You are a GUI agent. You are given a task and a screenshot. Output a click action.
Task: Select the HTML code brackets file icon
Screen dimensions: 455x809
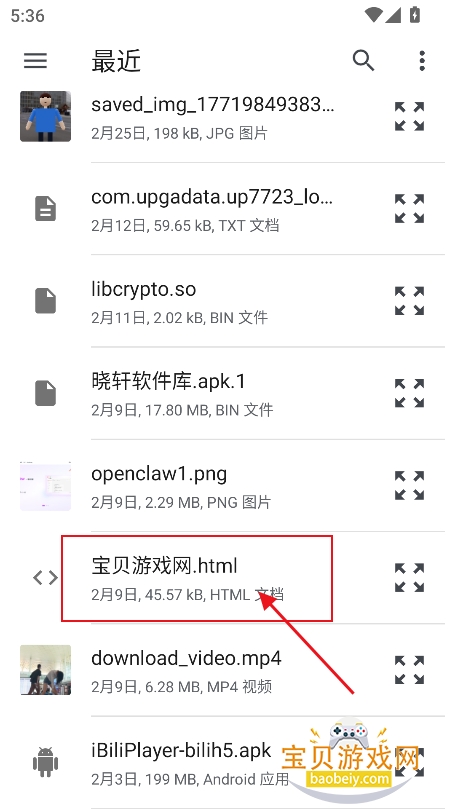pyautogui.click(x=45, y=578)
